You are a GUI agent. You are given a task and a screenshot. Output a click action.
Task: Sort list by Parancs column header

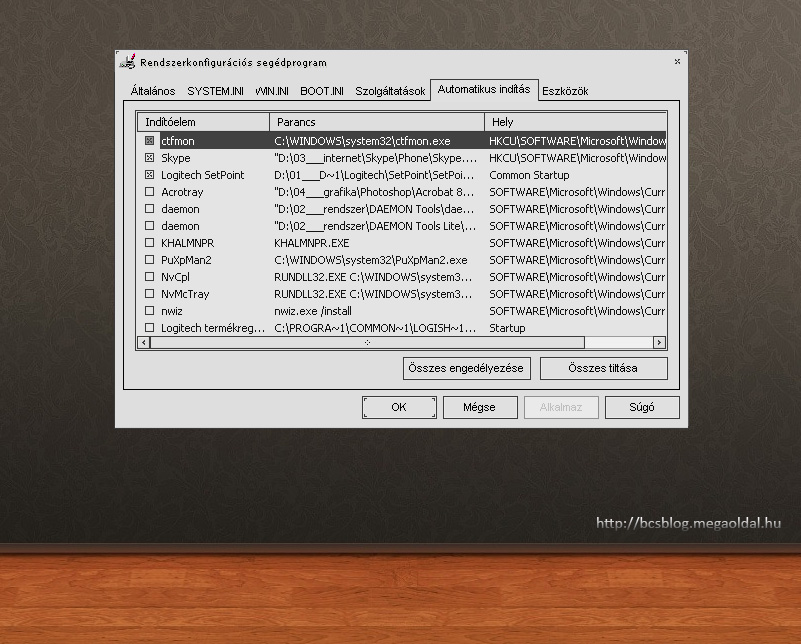click(376, 122)
